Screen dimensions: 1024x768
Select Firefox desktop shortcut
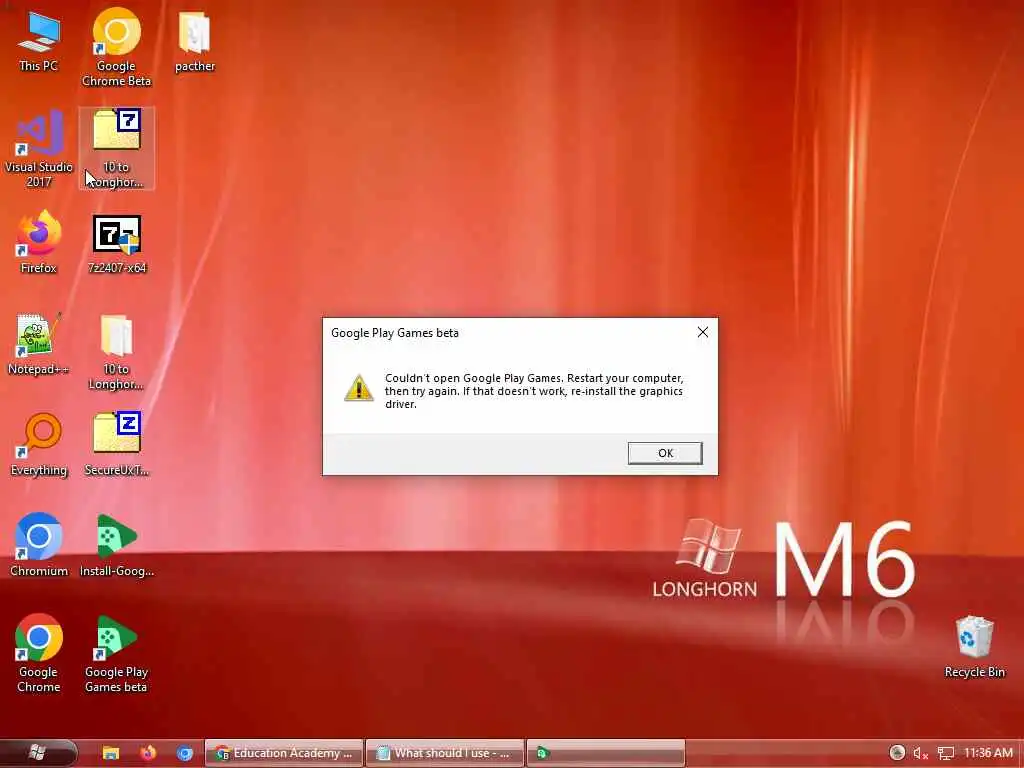[39, 242]
